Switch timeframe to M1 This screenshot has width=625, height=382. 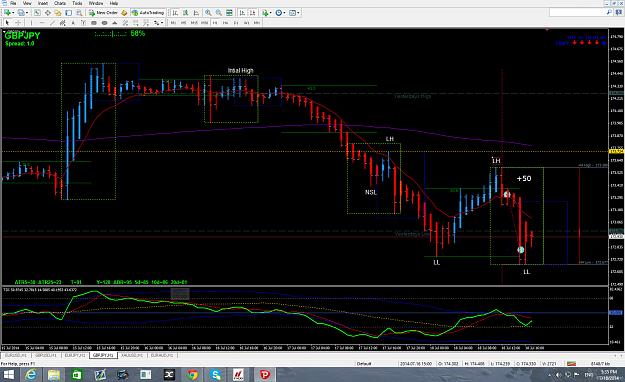pyautogui.click(x=173, y=23)
